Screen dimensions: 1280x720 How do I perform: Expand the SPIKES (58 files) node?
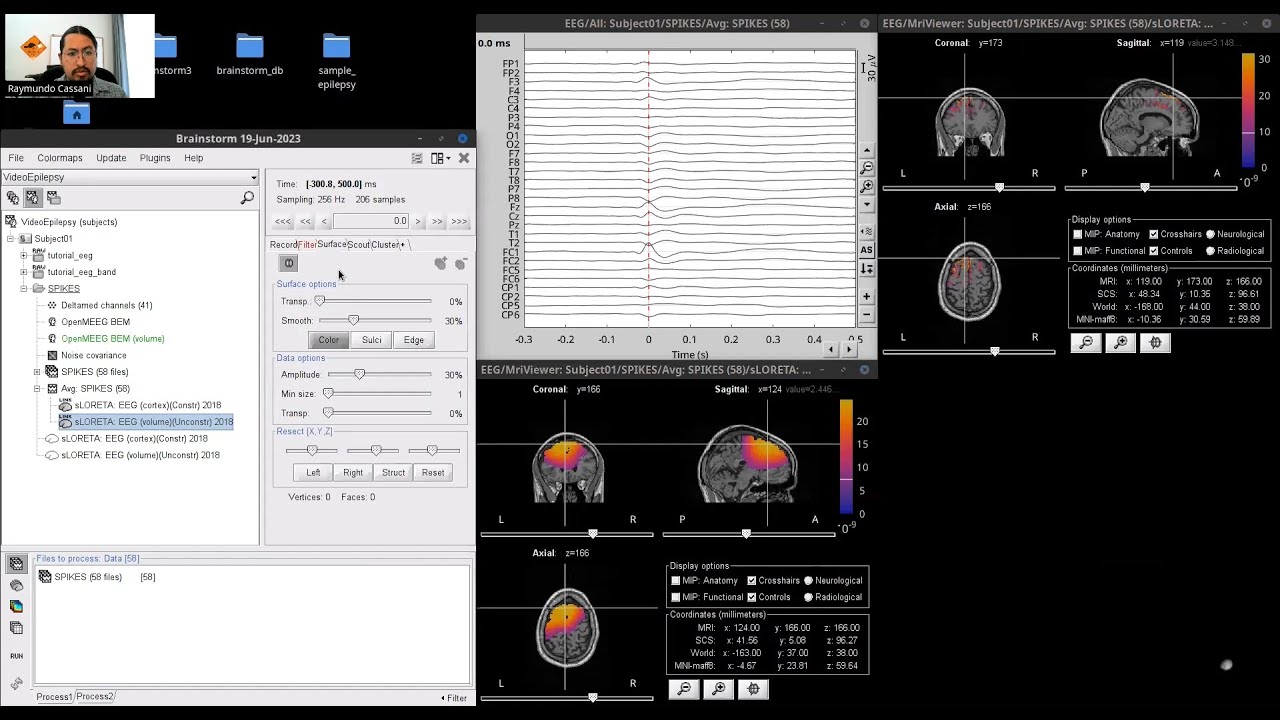pos(37,372)
